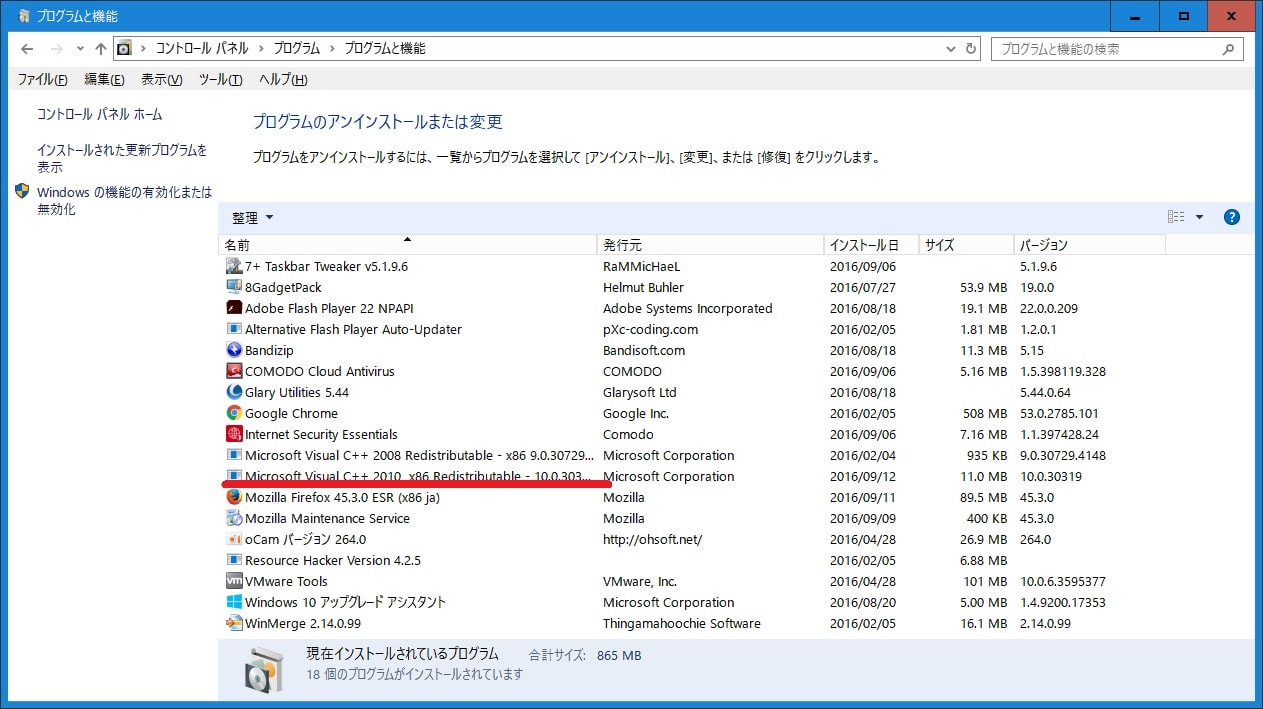Click the プログラム breadcrumb segment
This screenshot has height=709, width=1263.
[x=297, y=49]
